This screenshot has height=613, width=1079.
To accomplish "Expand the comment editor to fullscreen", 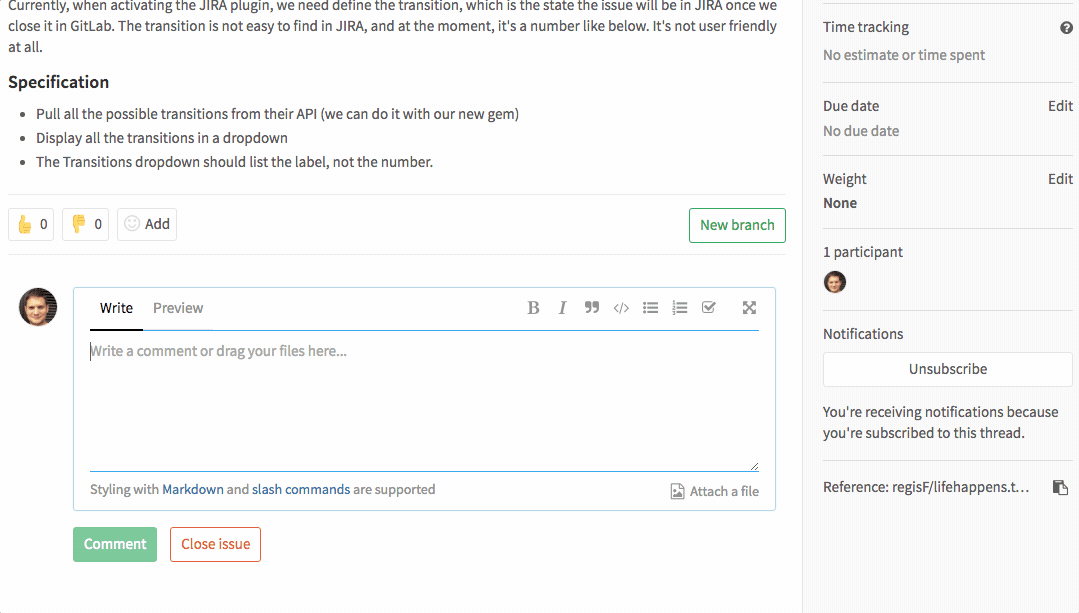I will (x=749, y=307).
